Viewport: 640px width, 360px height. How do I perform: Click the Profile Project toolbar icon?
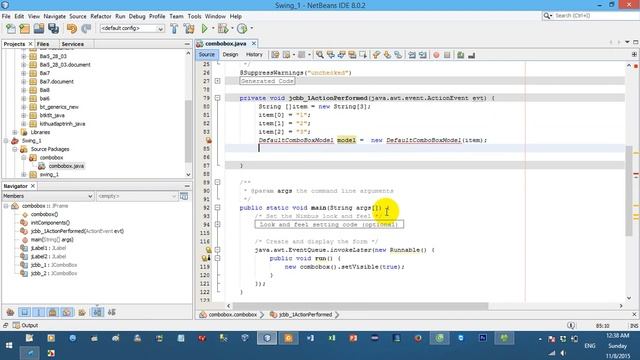pos(242,29)
